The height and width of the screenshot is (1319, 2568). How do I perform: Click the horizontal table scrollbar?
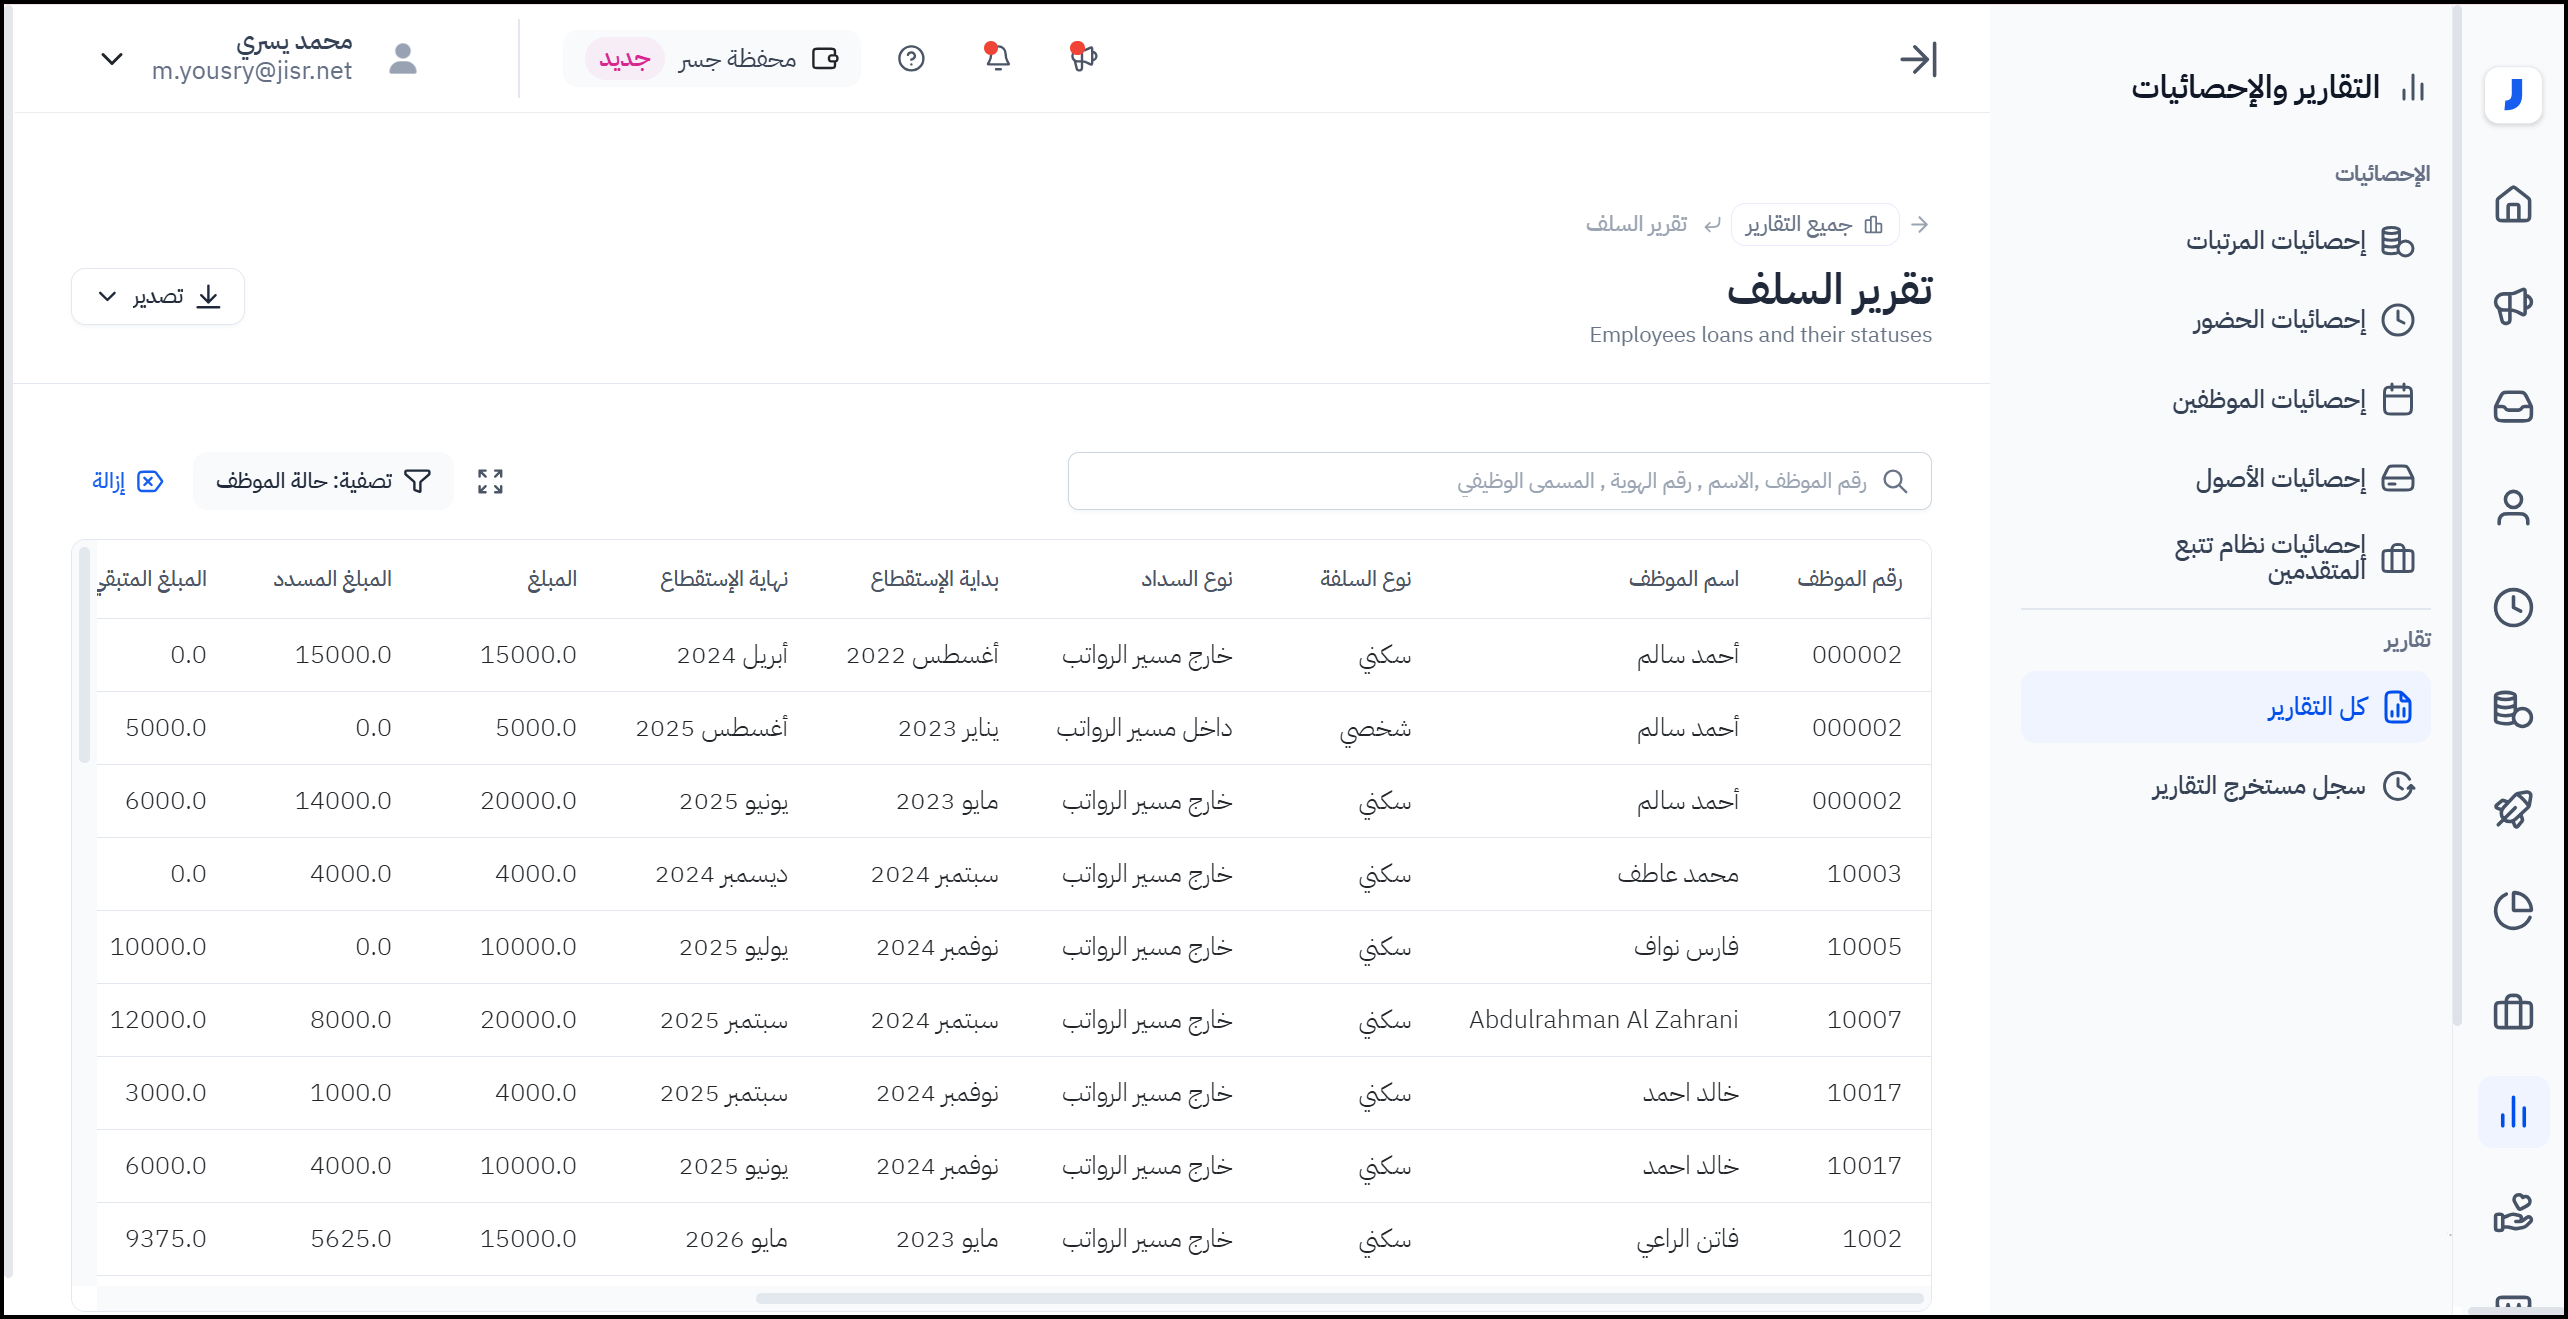point(1339,1298)
